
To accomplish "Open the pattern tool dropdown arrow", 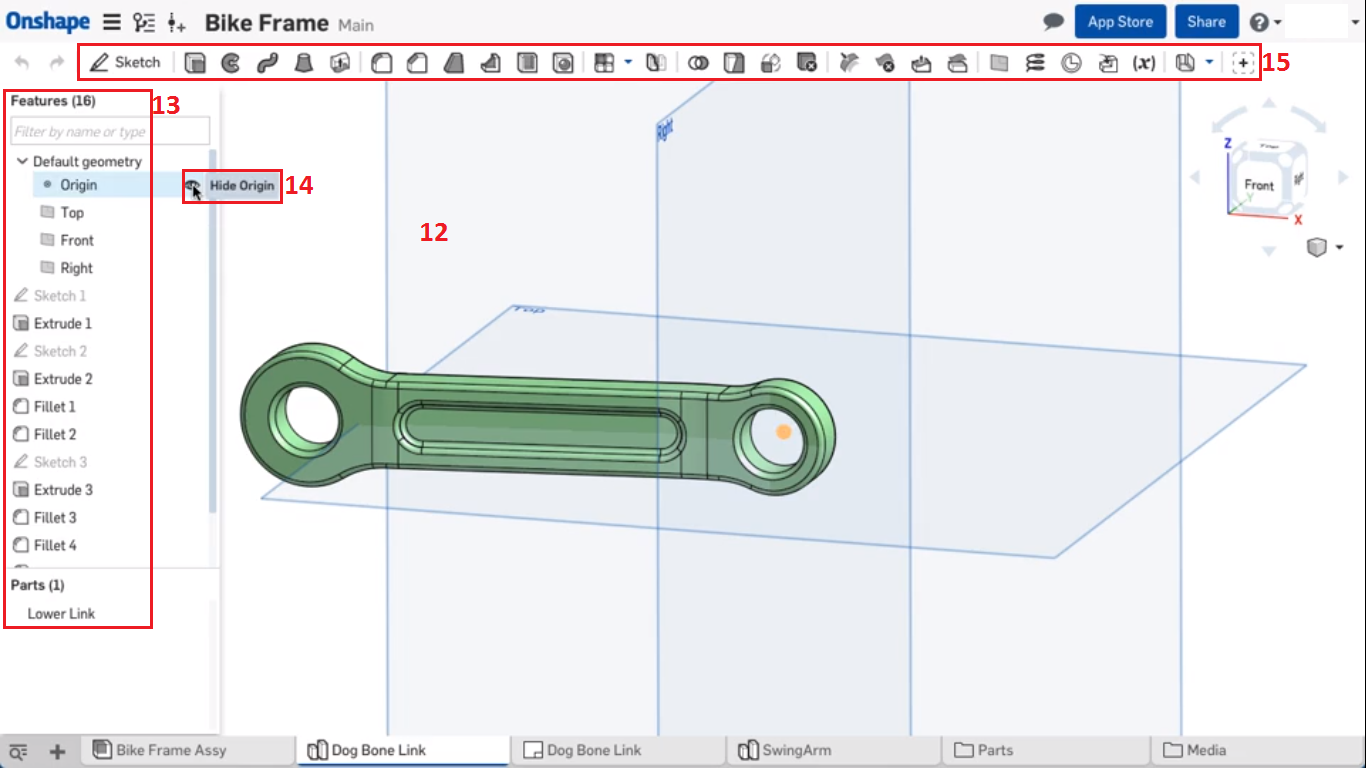I will point(628,62).
